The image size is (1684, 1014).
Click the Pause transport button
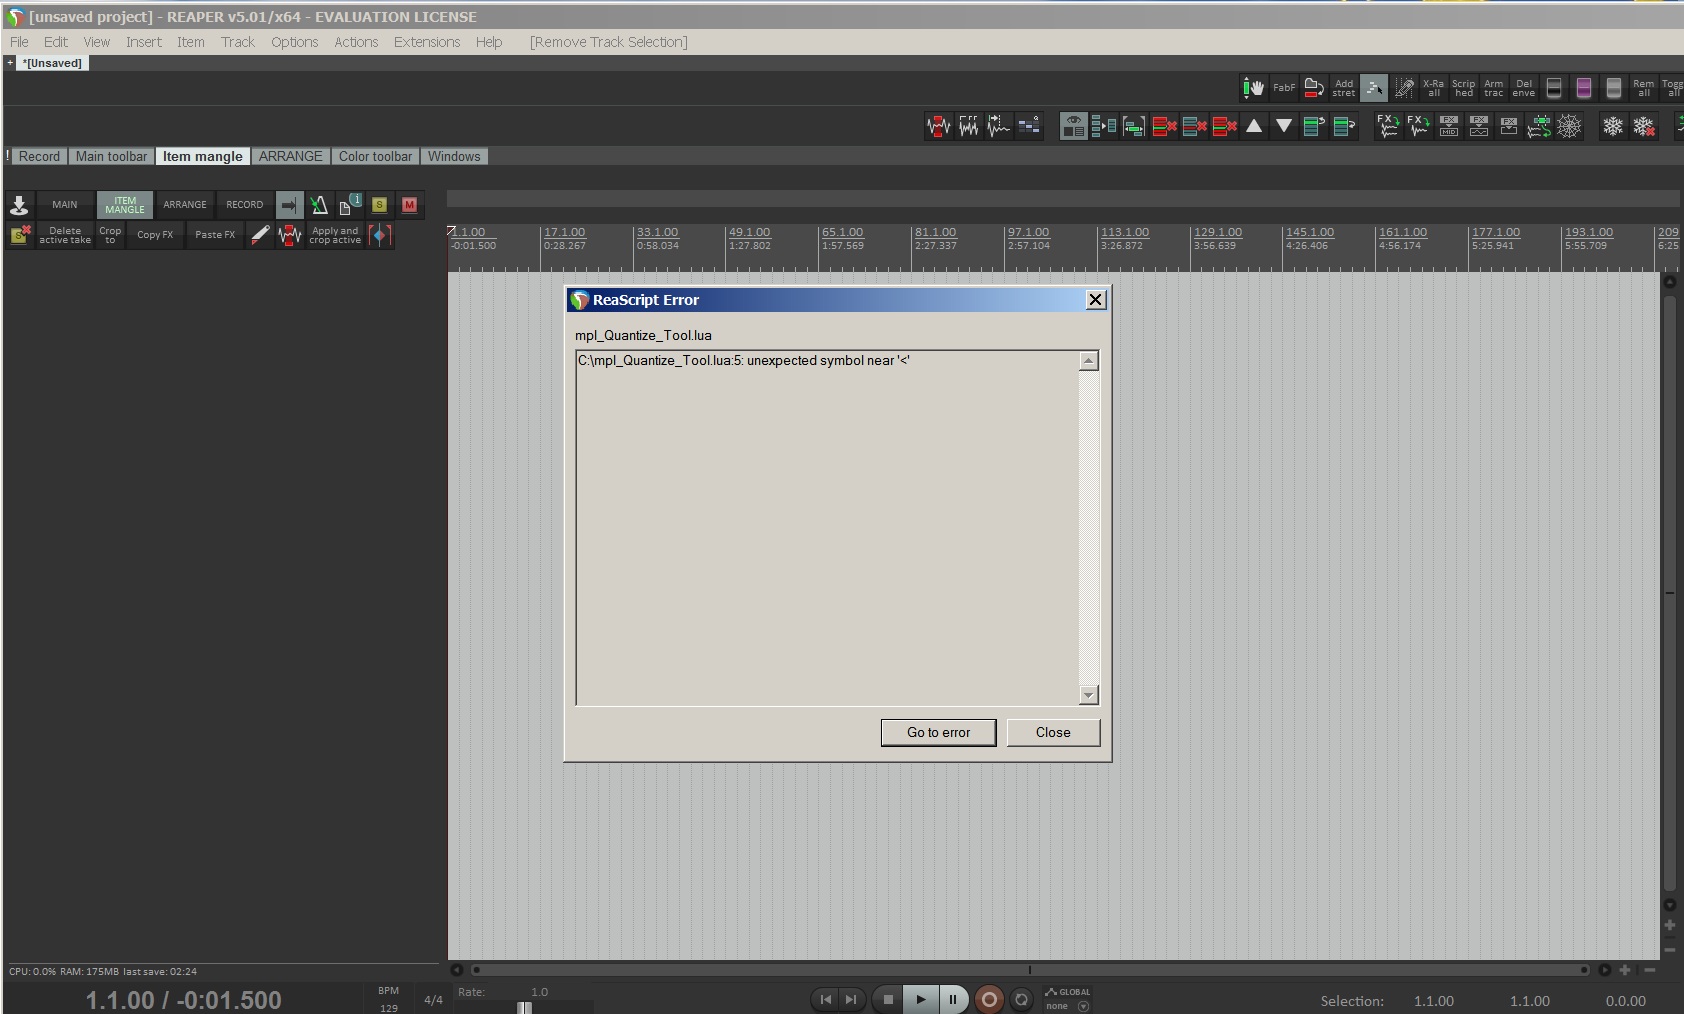(x=953, y=999)
